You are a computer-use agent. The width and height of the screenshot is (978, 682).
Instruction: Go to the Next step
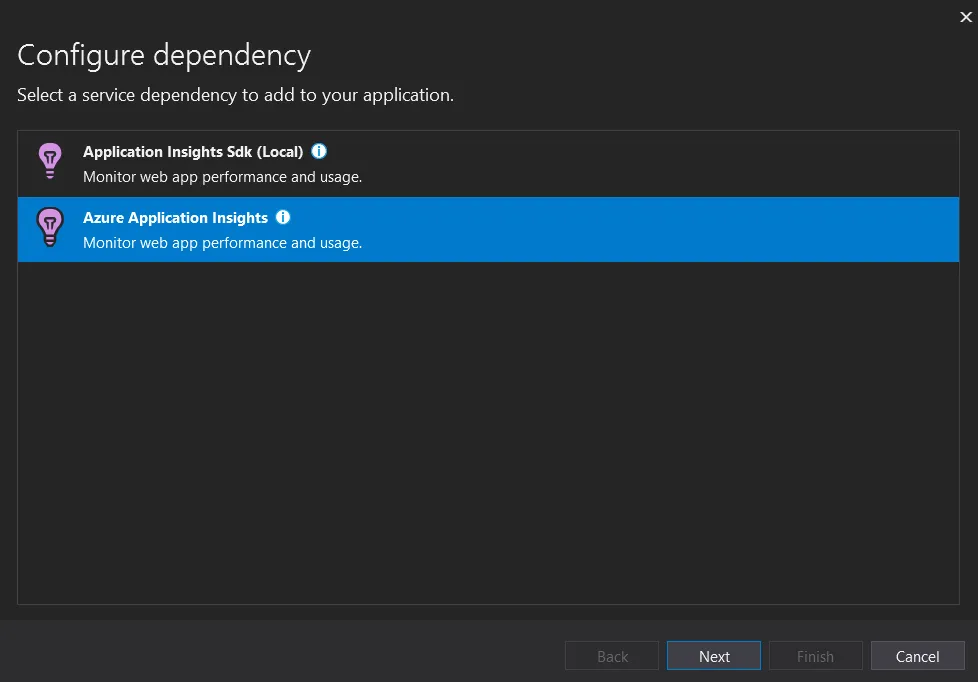(714, 656)
